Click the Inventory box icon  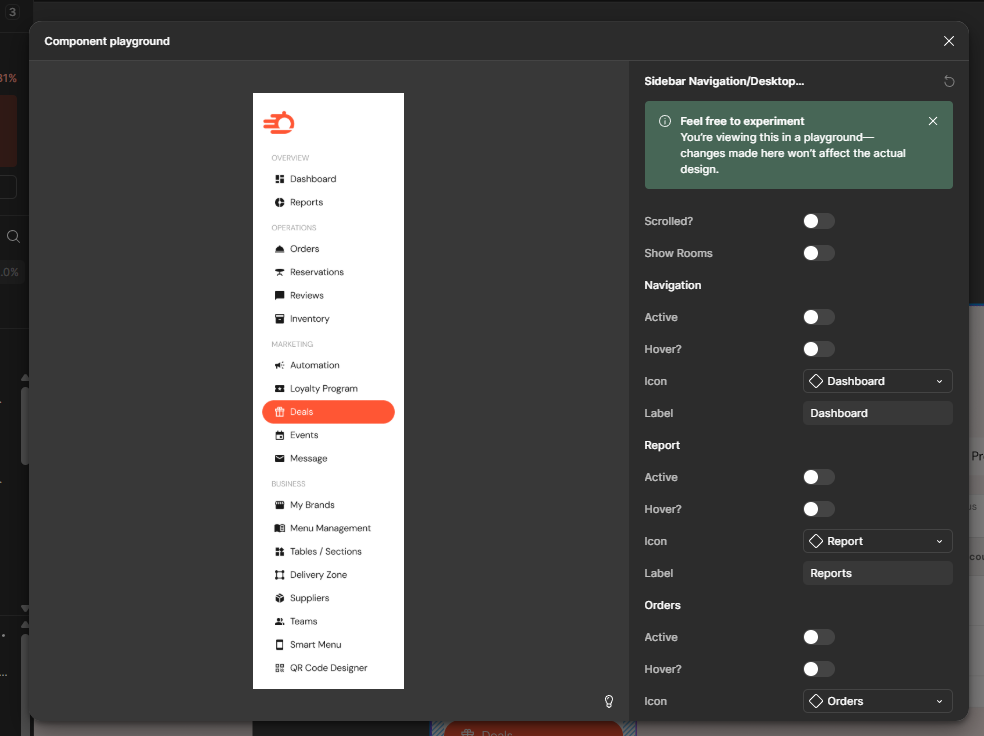click(280, 319)
